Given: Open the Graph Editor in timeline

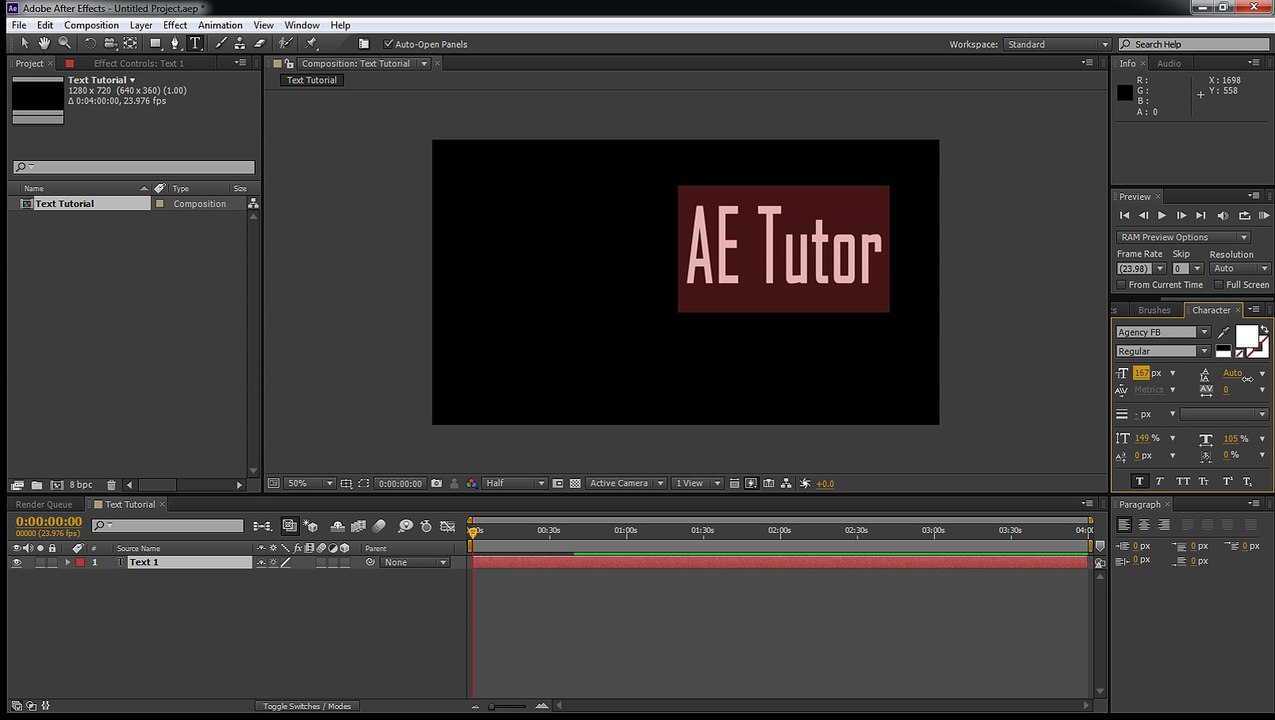Looking at the screenshot, I should [446, 525].
